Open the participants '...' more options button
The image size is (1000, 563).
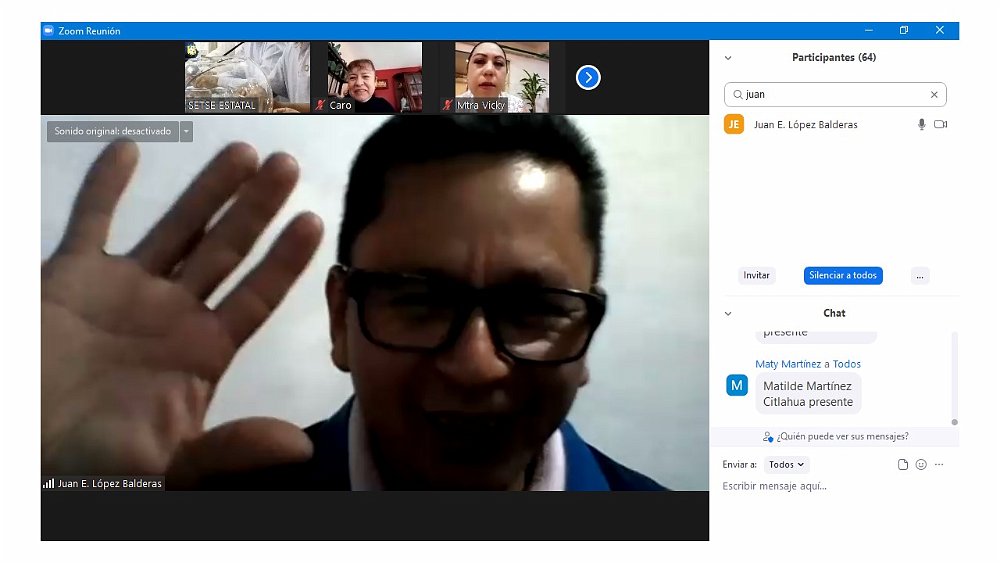click(x=920, y=276)
